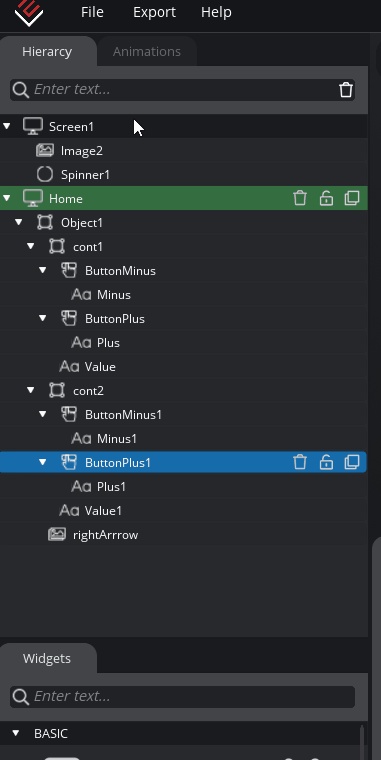Viewport: 381px width, 760px height.
Task: Click the Image2 image icon
Action: 45,150
